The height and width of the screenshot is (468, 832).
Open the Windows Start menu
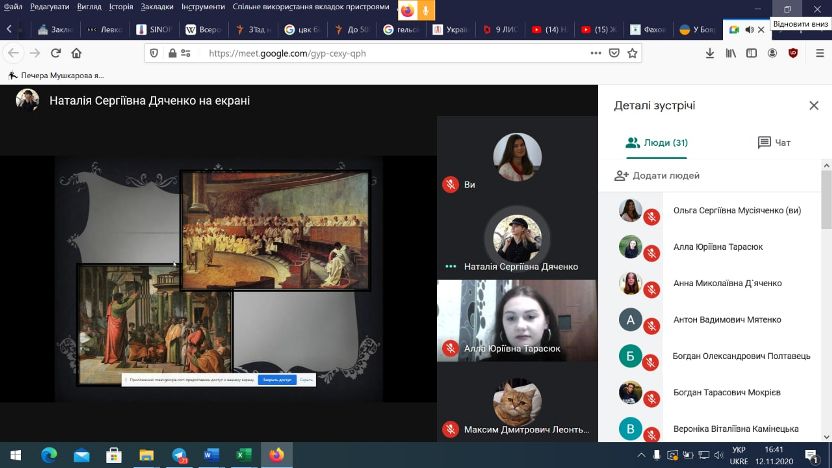pyautogui.click(x=15, y=455)
